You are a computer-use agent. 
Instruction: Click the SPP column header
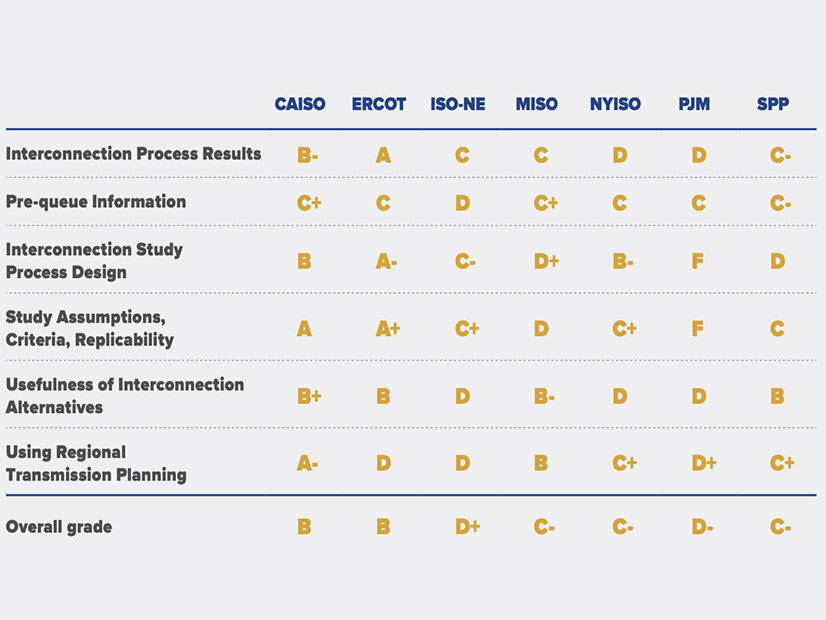click(x=773, y=104)
